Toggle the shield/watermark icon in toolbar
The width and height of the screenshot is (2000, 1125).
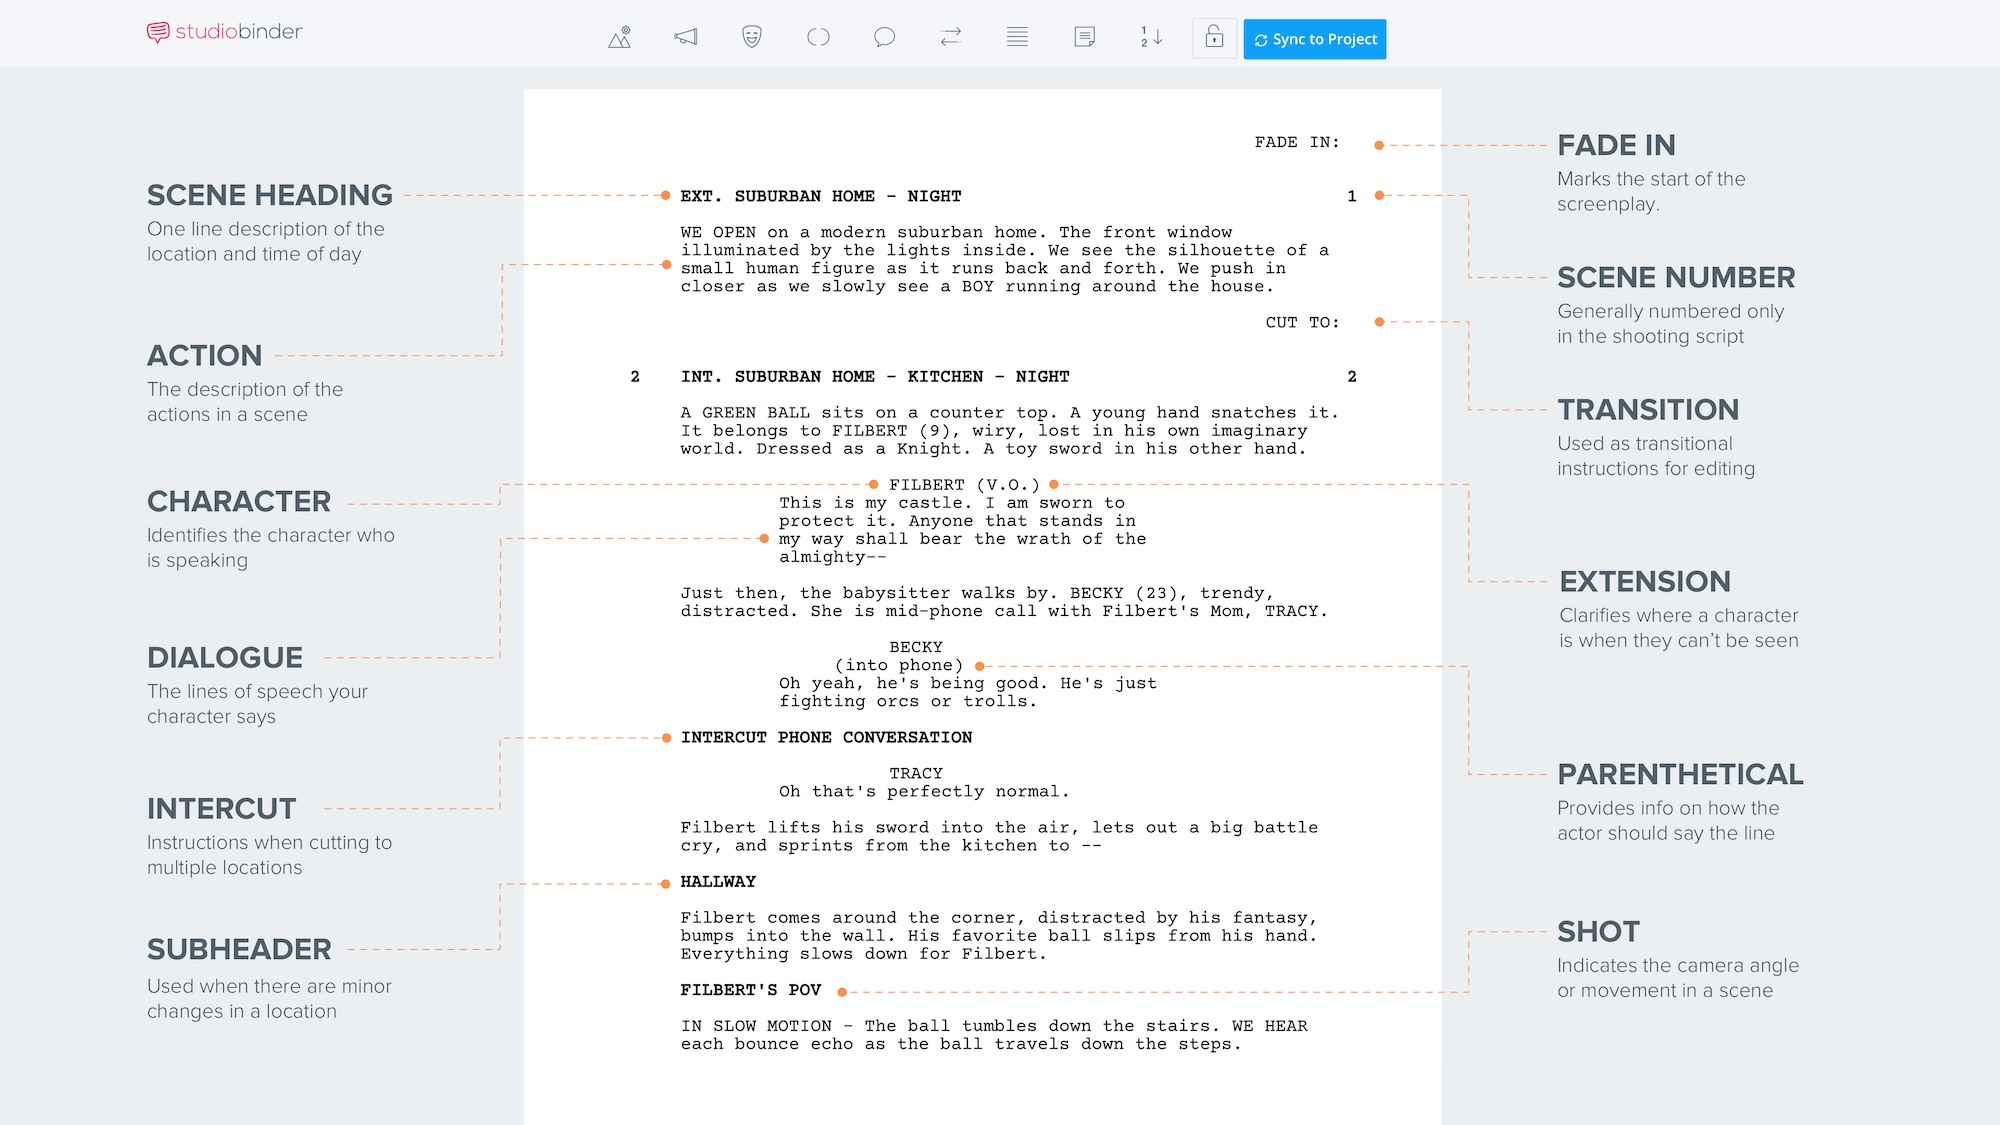point(749,38)
